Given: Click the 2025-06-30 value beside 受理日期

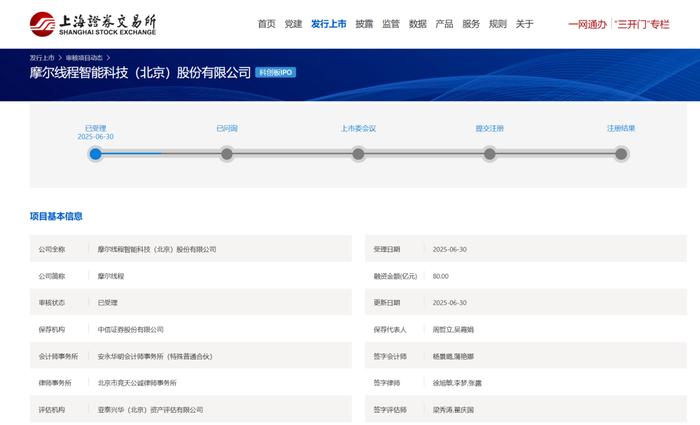Looking at the screenshot, I should (450, 249).
